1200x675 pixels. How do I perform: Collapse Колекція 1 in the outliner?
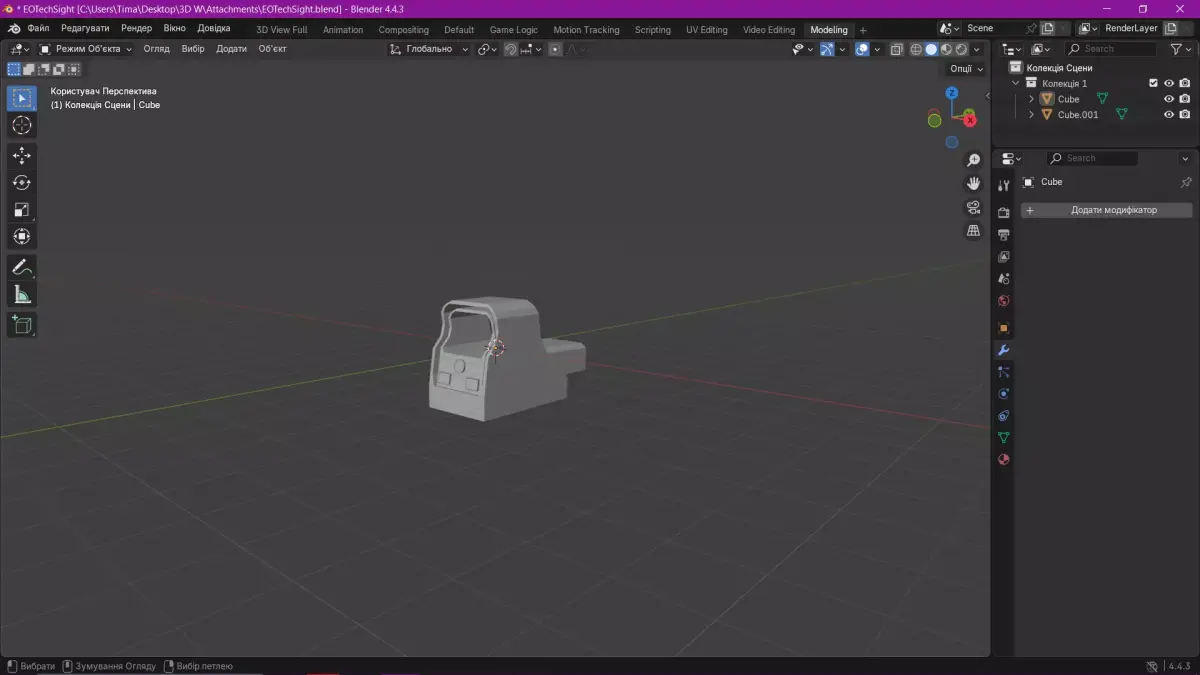coord(1016,83)
